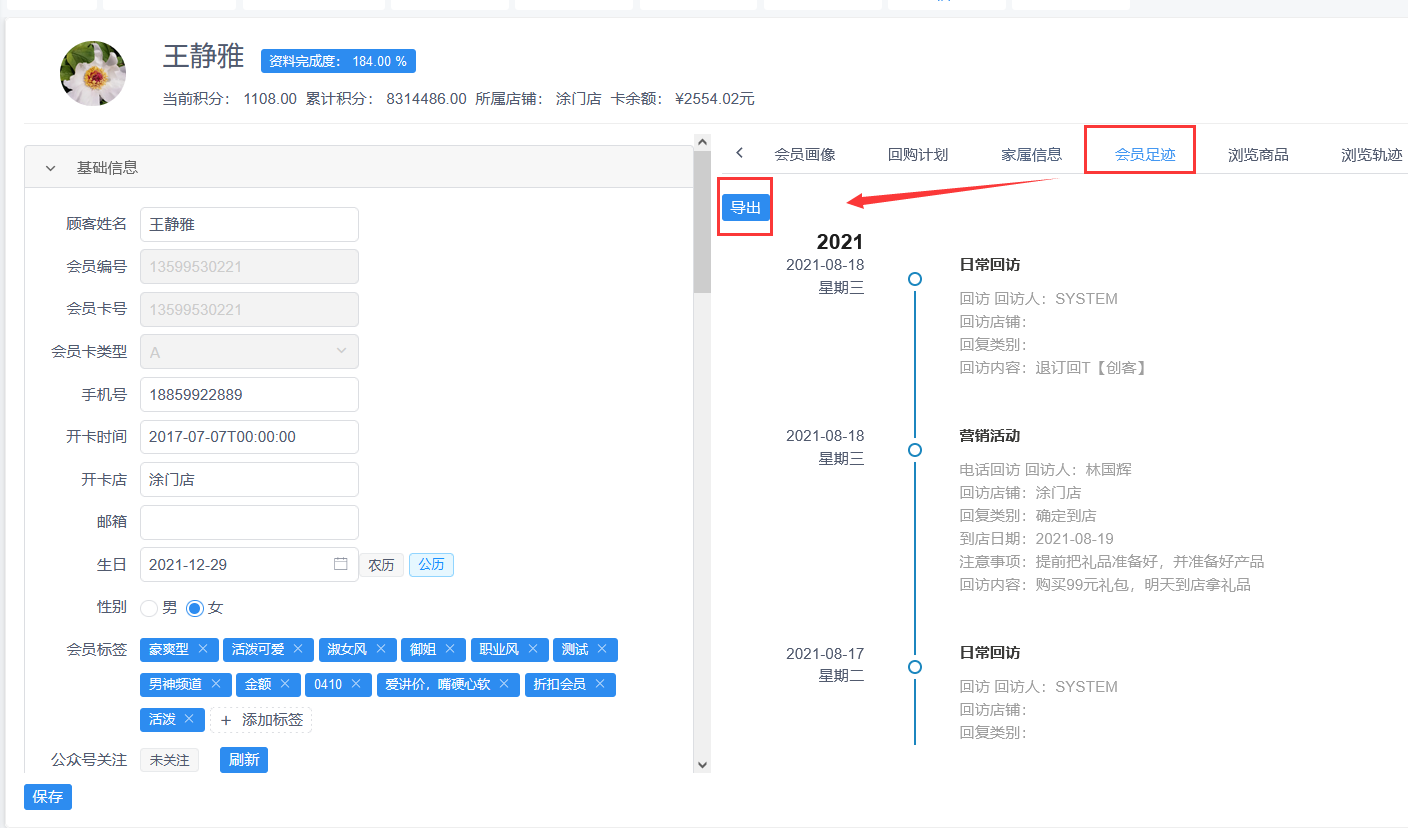Remove the 折扣会员 tag via its x
This screenshot has width=1408, height=828.
click(600, 684)
